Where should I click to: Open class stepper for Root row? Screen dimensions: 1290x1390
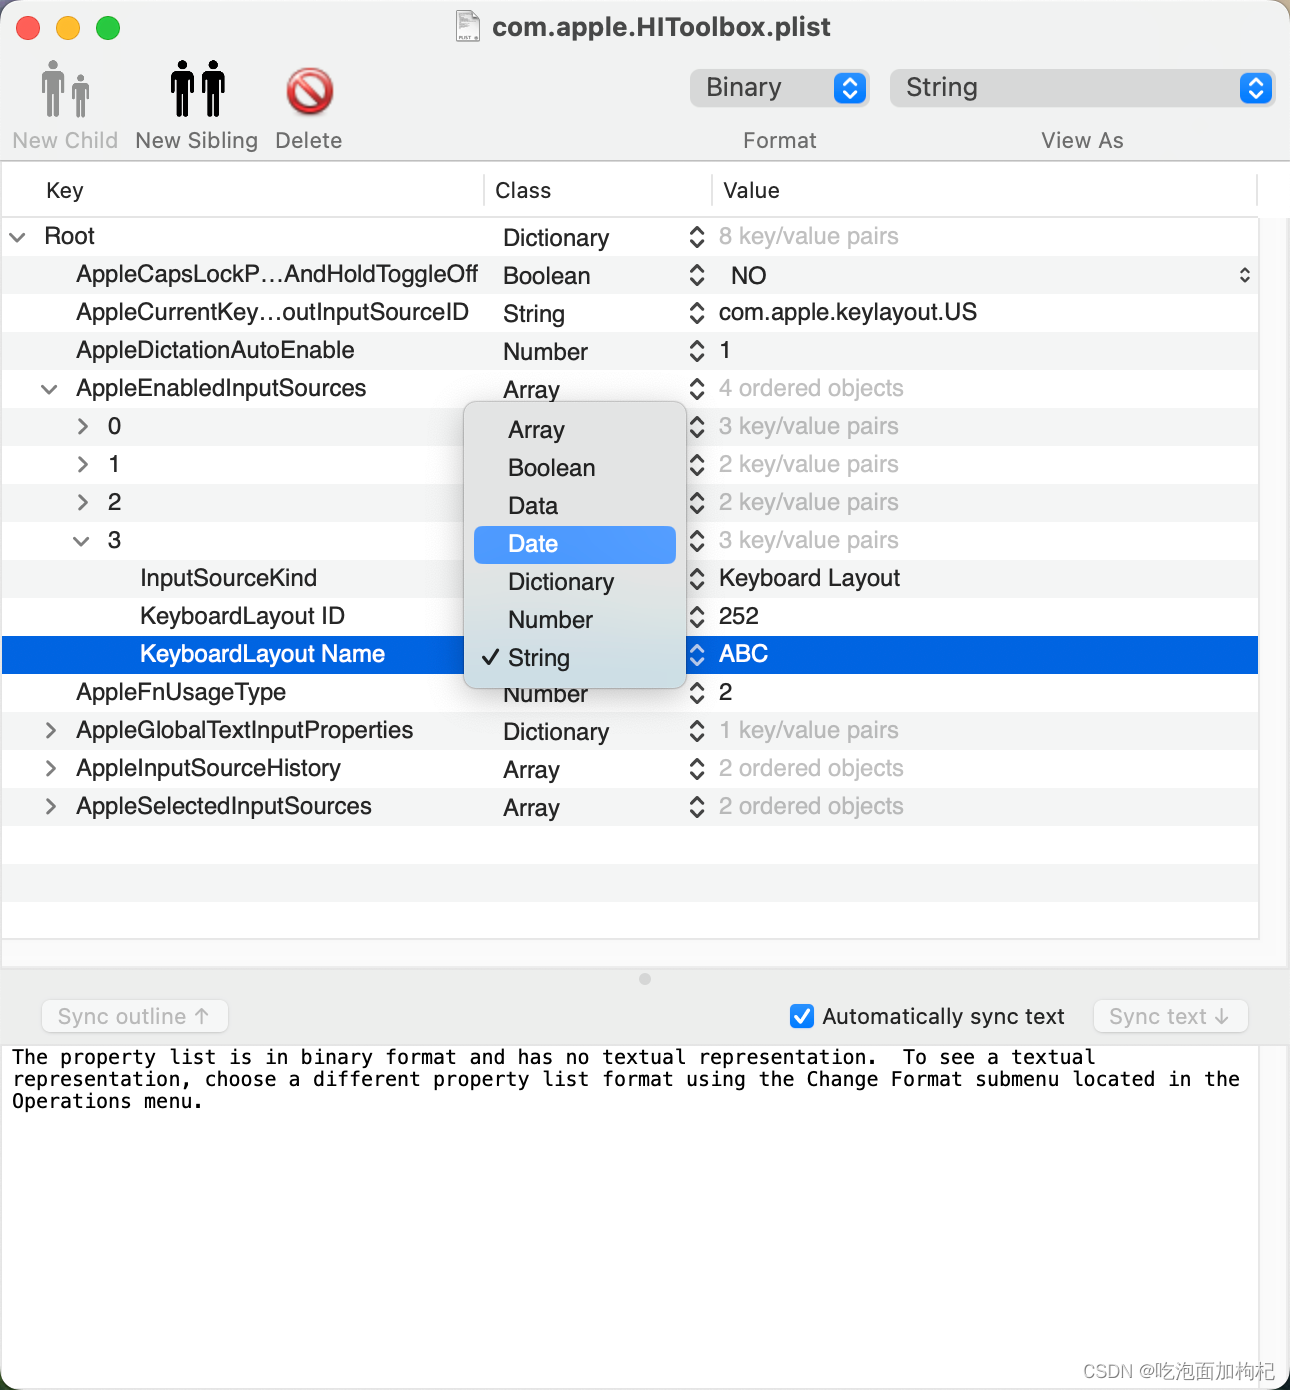tap(697, 237)
